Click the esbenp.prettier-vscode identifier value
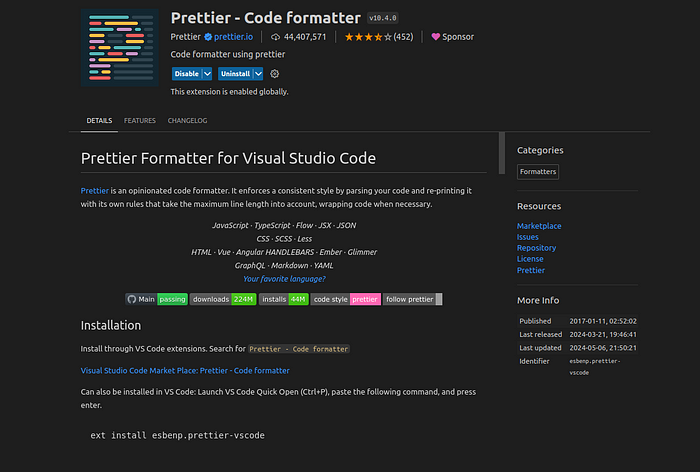 pyautogui.click(x=595, y=367)
